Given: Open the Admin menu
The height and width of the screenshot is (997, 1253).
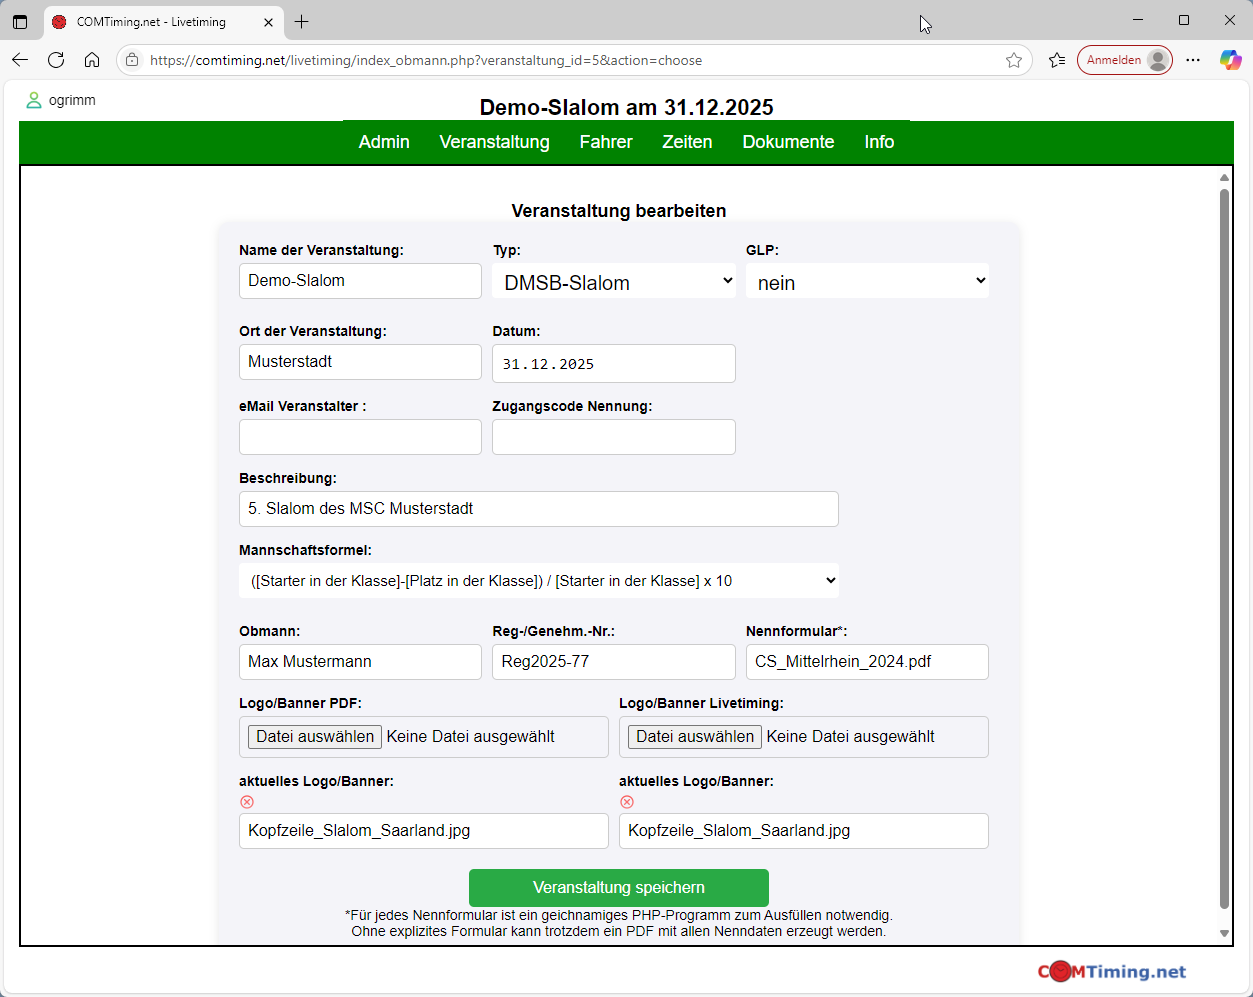Looking at the screenshot, I should [x=384, y=142].
